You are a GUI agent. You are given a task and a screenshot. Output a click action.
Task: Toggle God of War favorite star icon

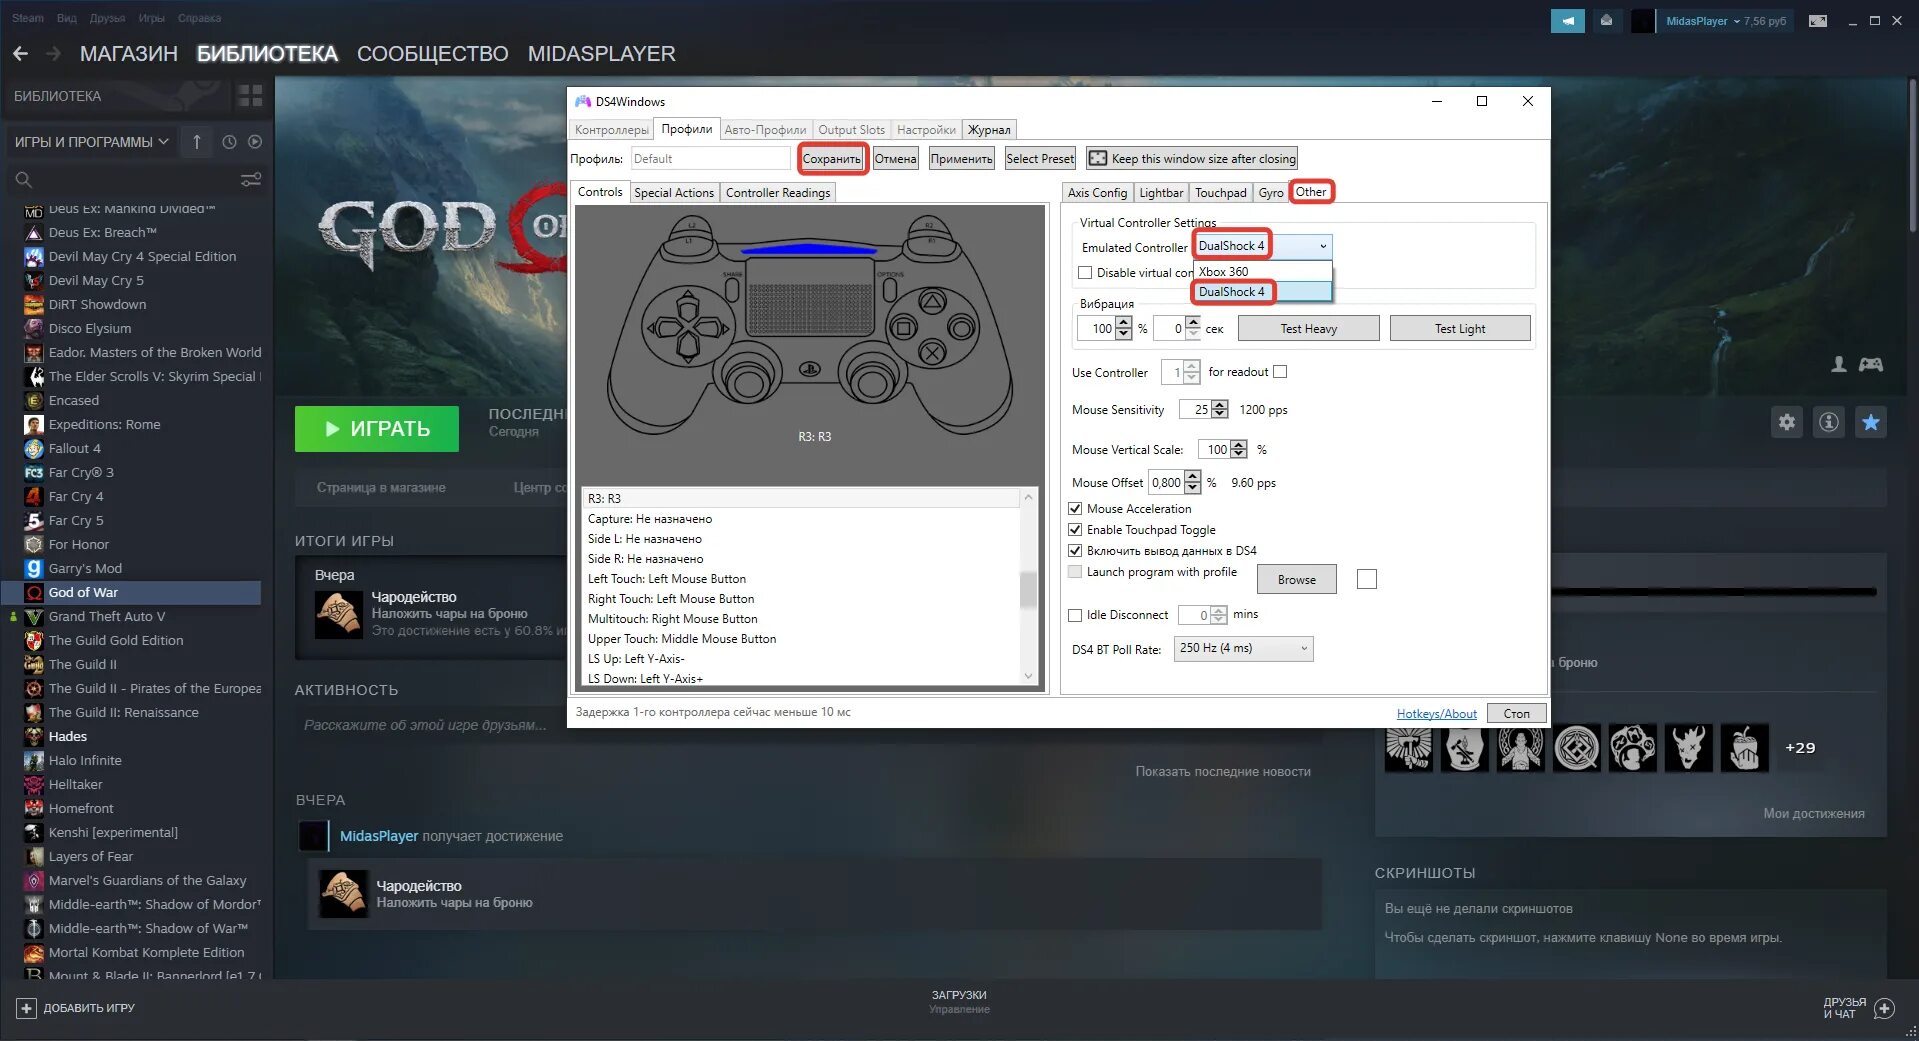pos(1871,422)
